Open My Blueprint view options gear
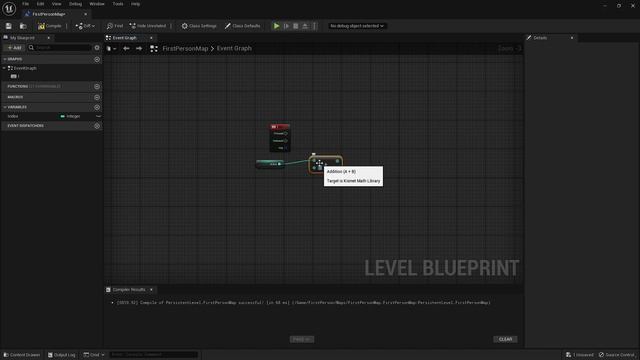This screenshot has height=360, width=640. pyautogui.click(x=97, y=48)
